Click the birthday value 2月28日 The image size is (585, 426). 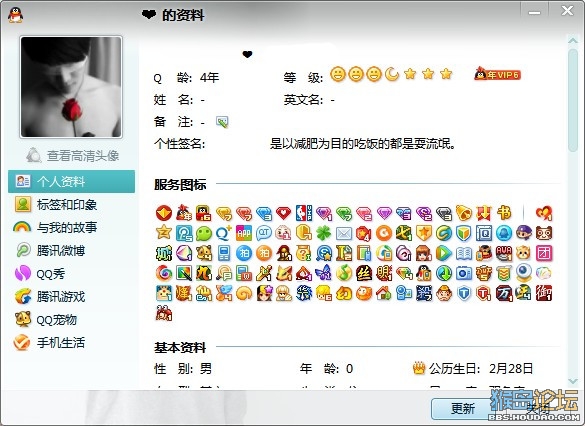click(511, 369)
